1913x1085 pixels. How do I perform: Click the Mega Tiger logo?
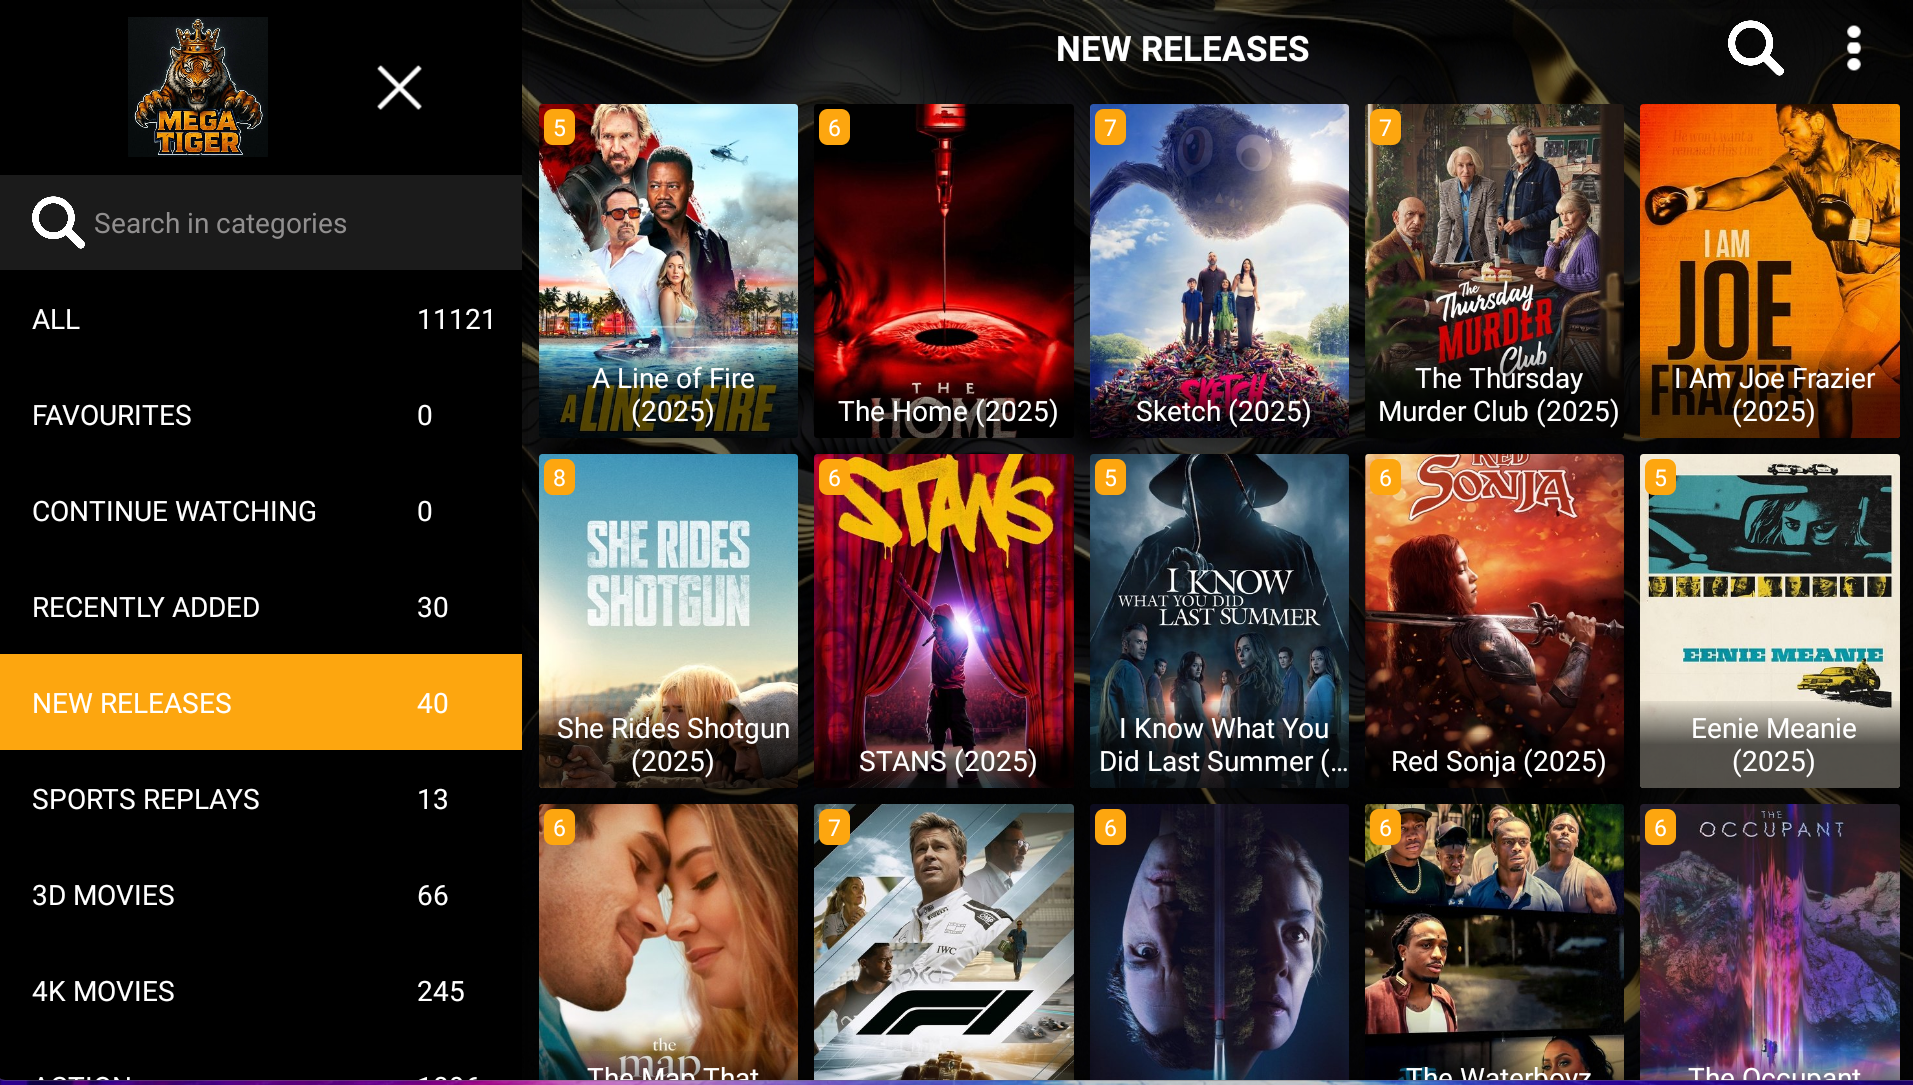click(x=198, y=87)
